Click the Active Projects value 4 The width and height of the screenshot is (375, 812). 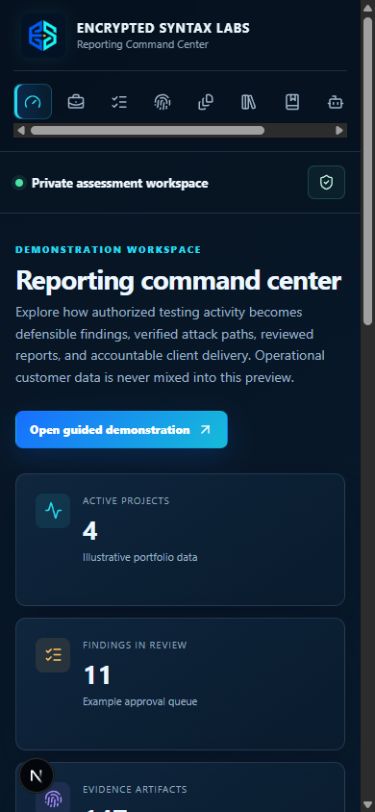pos(90,531)
